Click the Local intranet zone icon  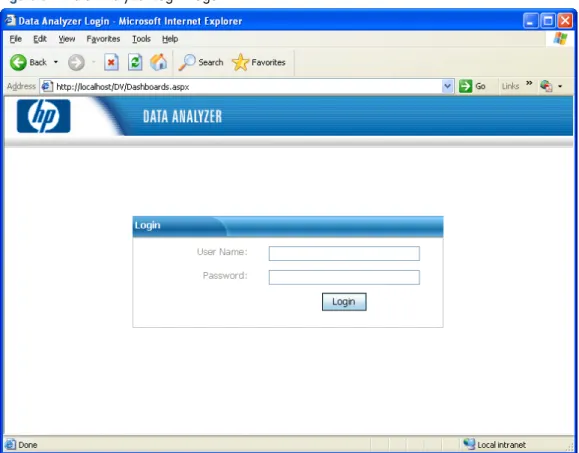point(469,444)
